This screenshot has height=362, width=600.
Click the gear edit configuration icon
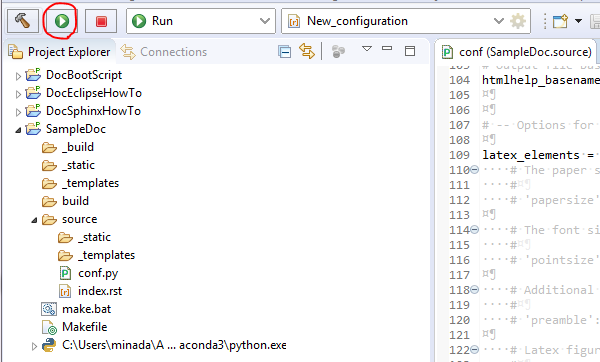518,21
